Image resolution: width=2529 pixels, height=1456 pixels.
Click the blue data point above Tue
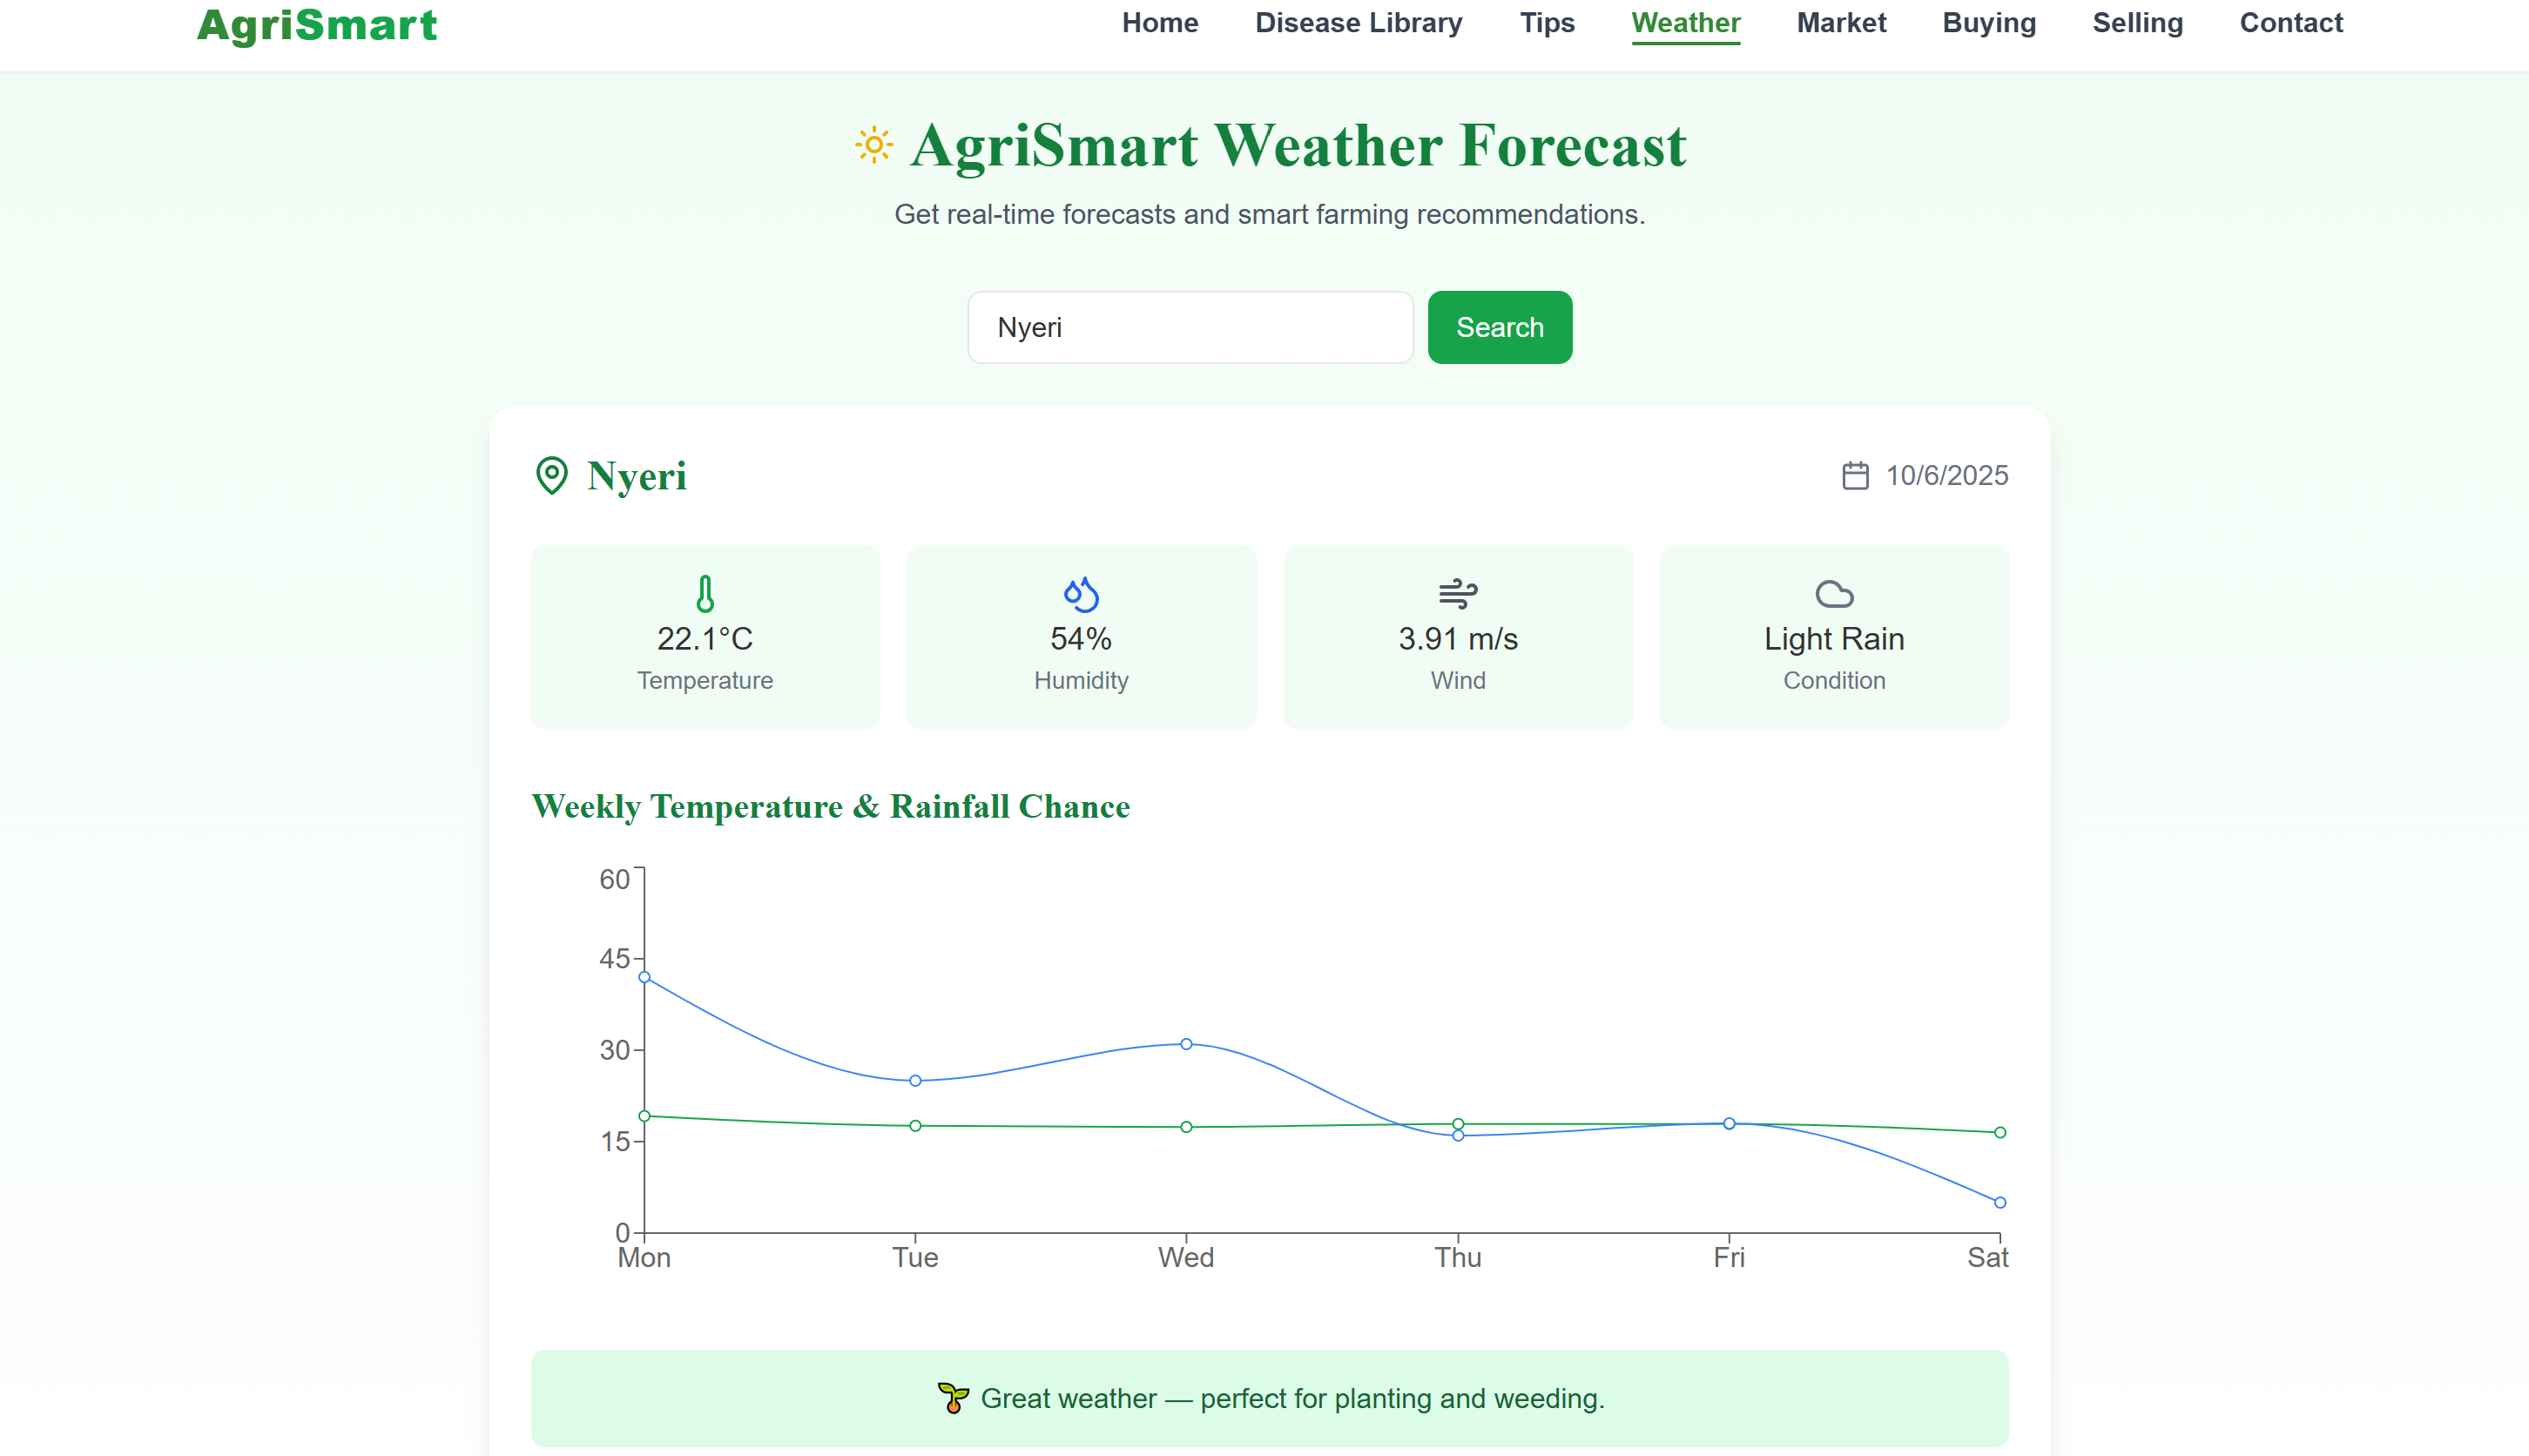915,1081
